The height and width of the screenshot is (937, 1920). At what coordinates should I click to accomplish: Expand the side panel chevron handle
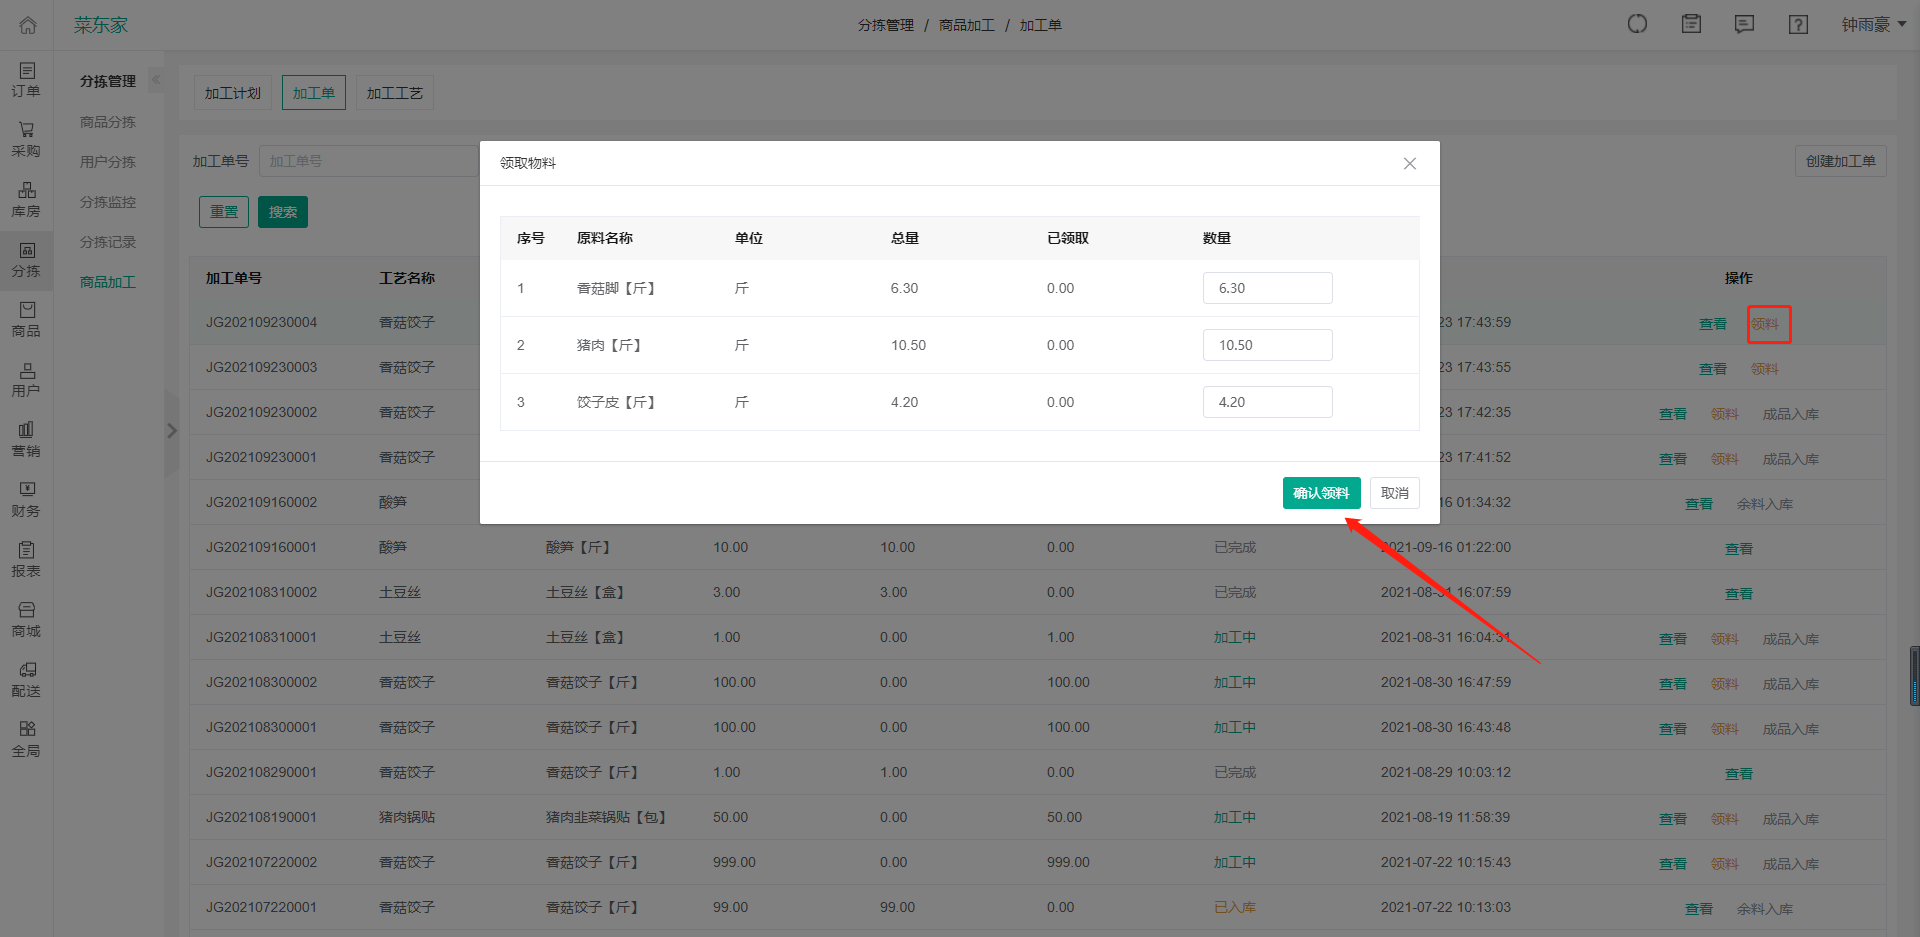click(x=172, y=431)
